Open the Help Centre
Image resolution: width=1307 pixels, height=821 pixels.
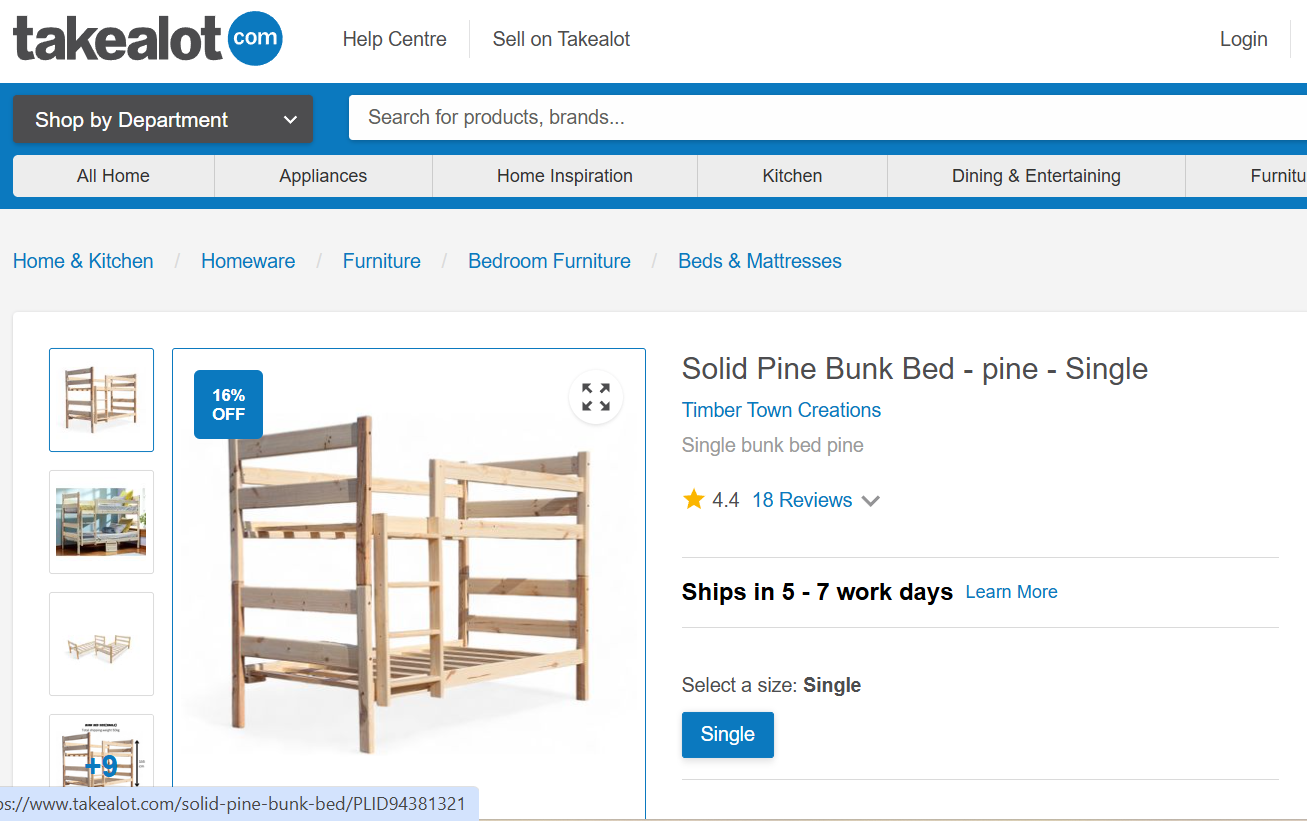394,39
